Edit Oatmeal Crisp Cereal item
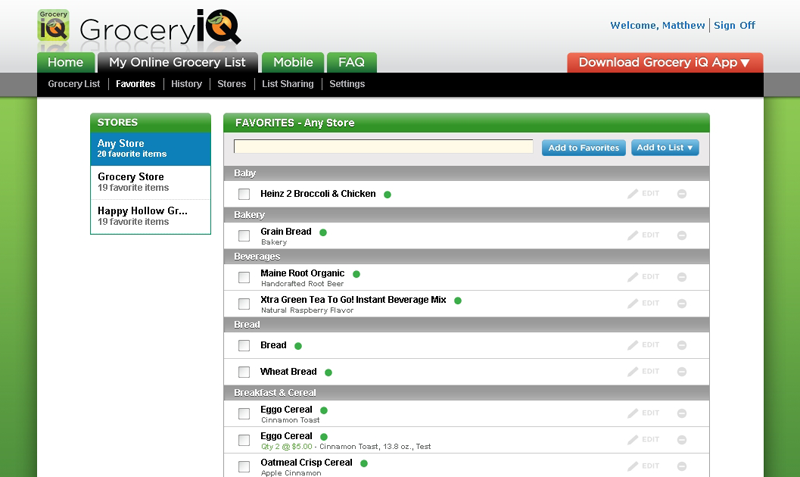 (x=643, y=466)
